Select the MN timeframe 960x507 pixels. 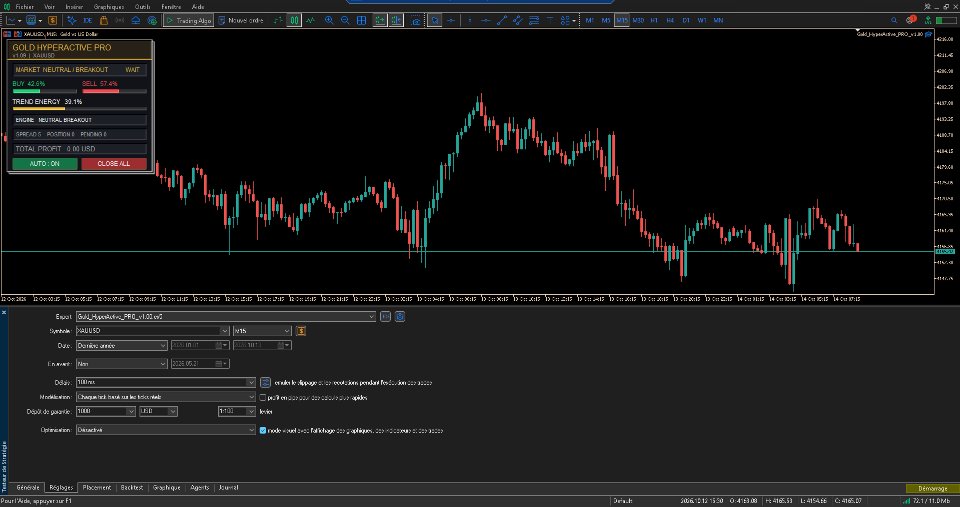719,20
